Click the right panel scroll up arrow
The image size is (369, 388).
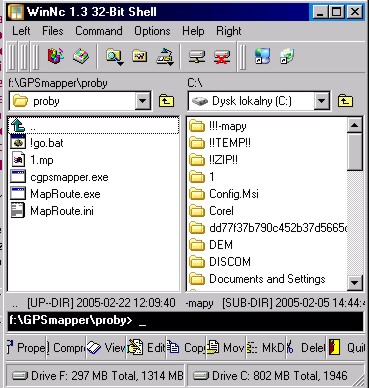[355, 125]
